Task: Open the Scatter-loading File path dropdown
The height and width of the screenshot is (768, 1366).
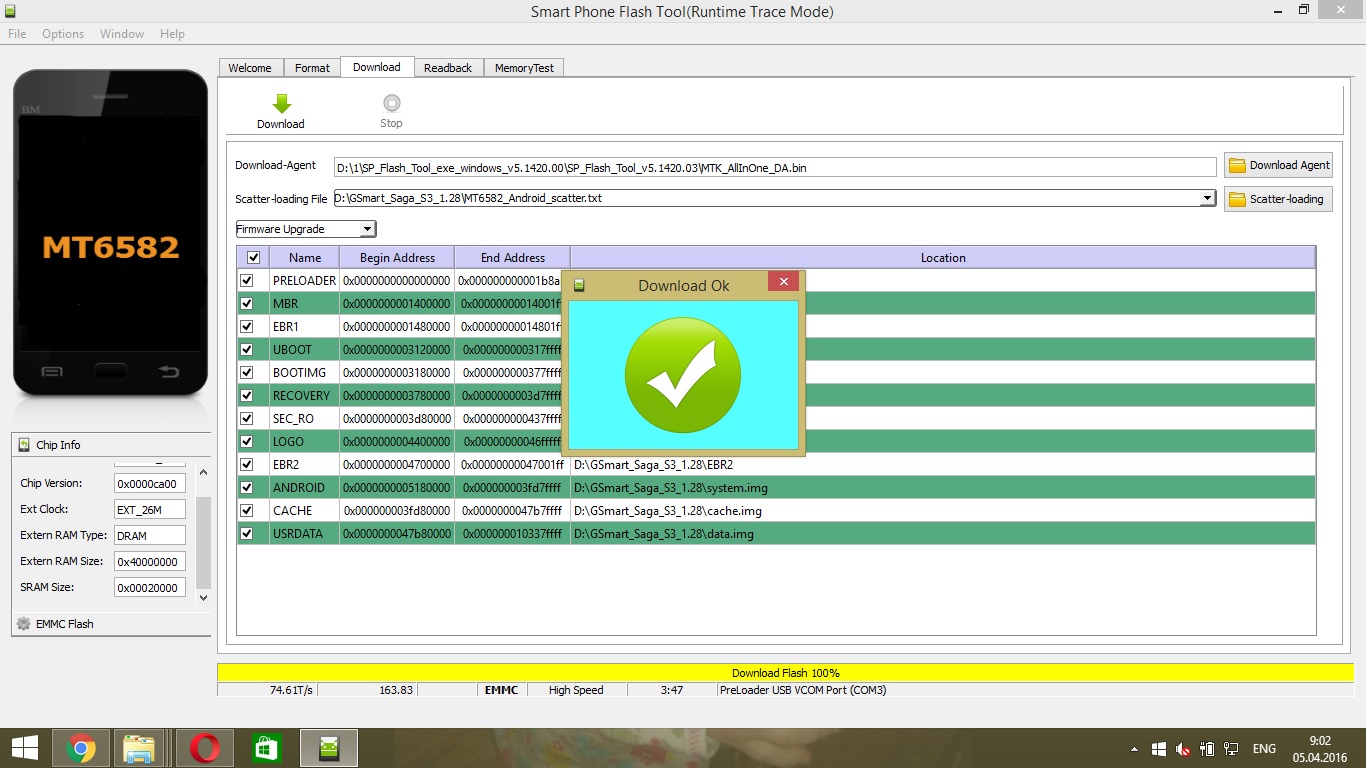Action: click(1207, 199)
